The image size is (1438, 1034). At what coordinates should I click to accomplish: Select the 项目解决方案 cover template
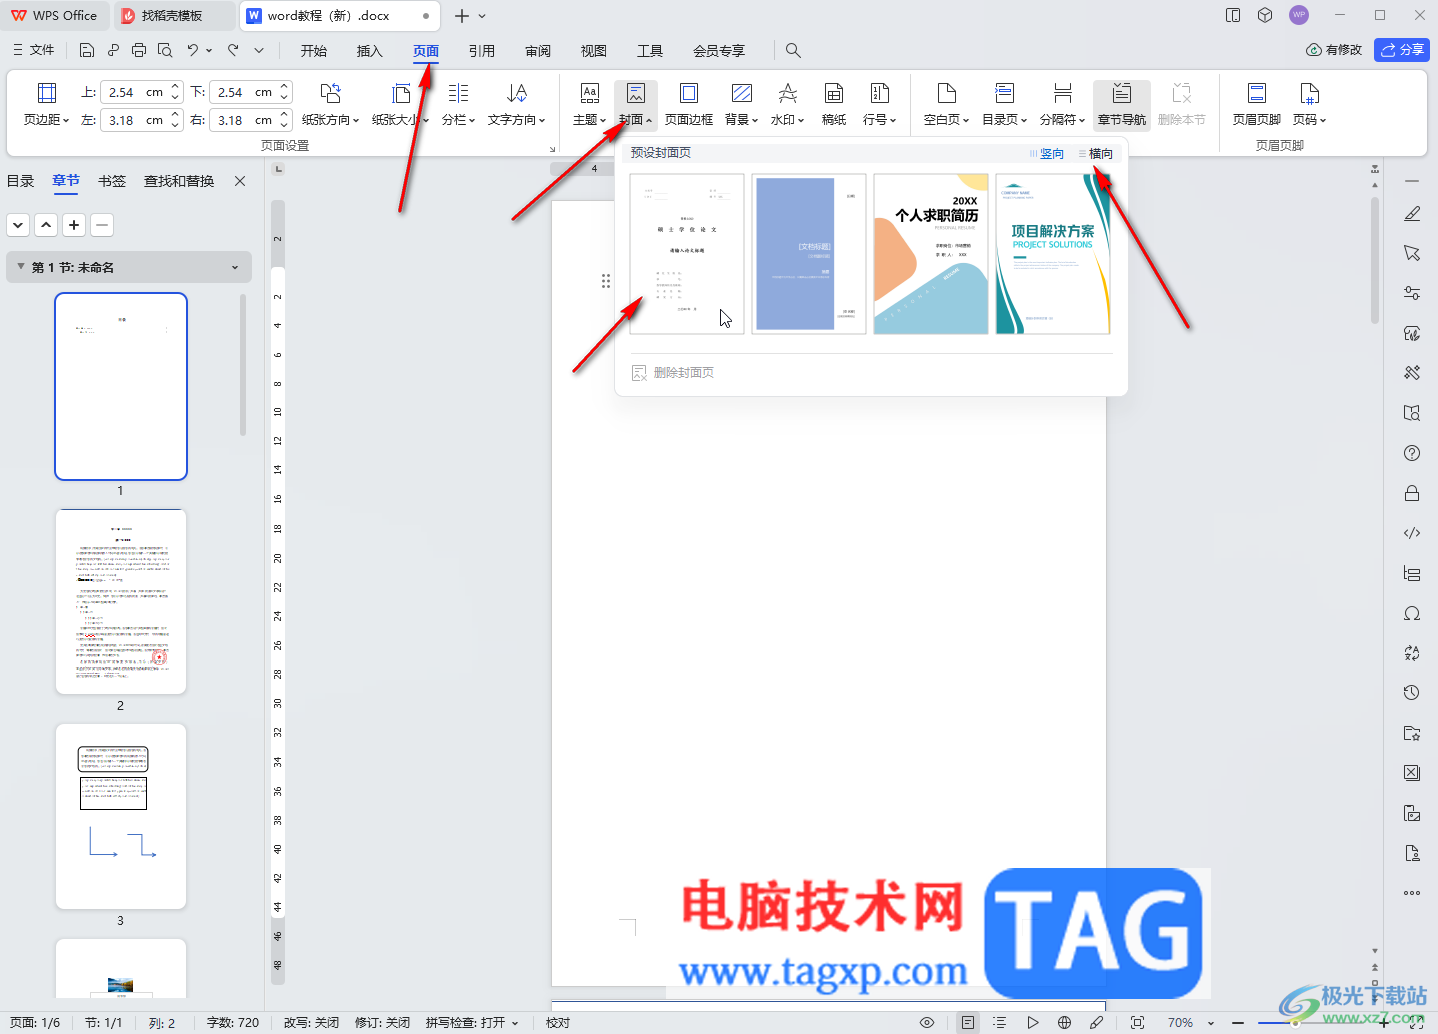1053,254
